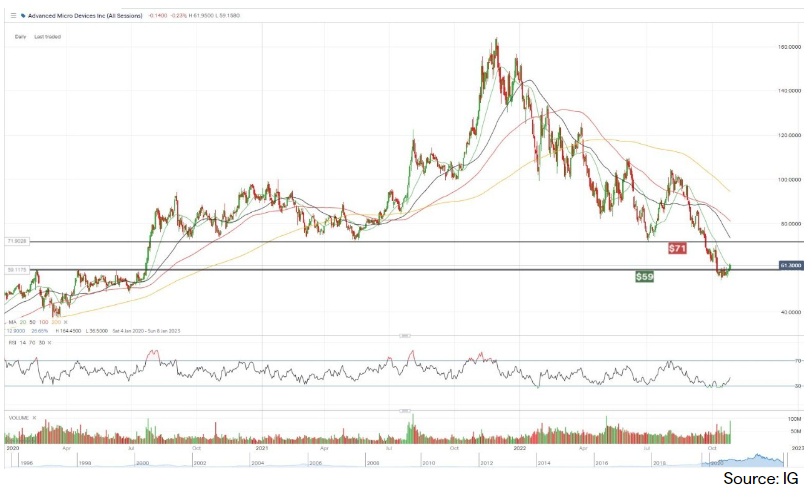Open the Advanced Micro Devices Inc instrument selector
812x497 pixels.
click(85, 16)
